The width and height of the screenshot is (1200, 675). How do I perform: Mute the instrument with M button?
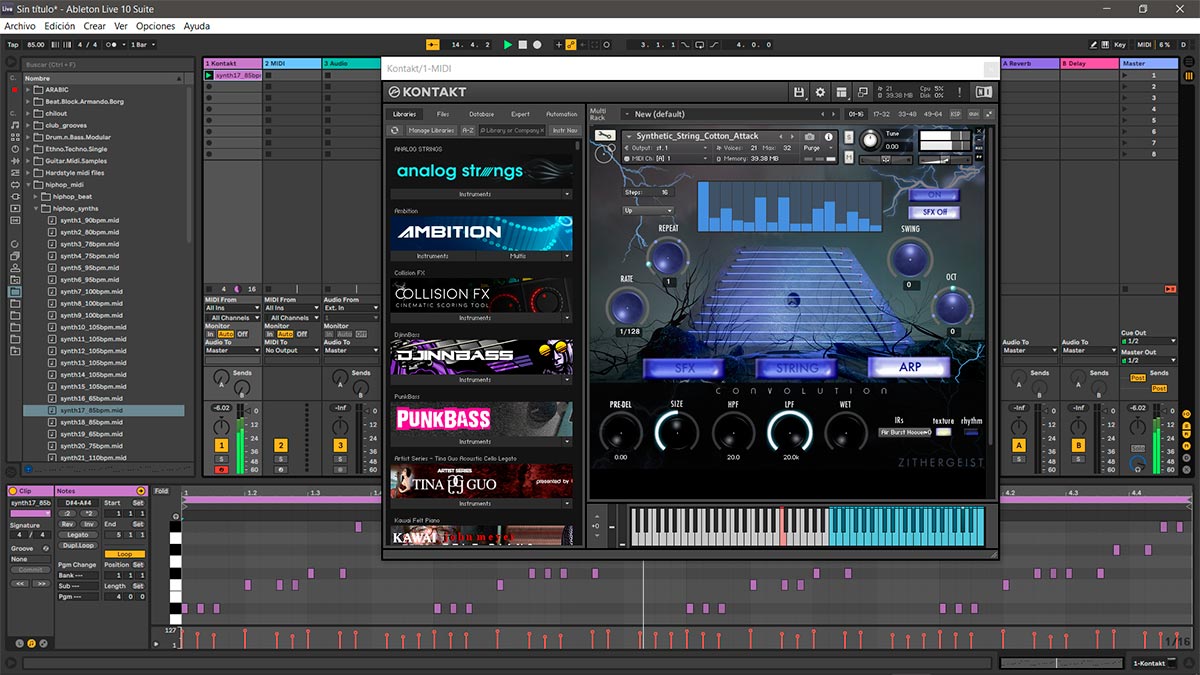tap(849, 157)
